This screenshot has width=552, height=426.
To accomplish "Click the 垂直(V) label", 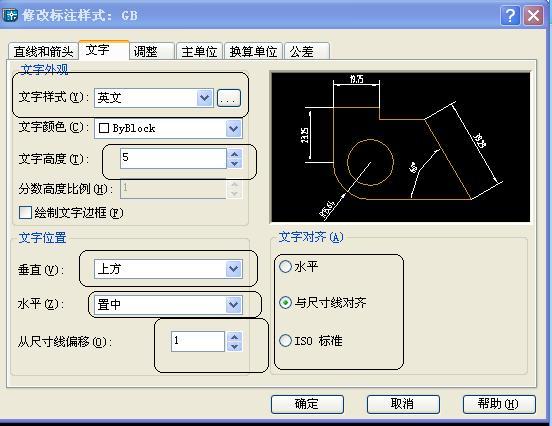I will coord(40,270).
